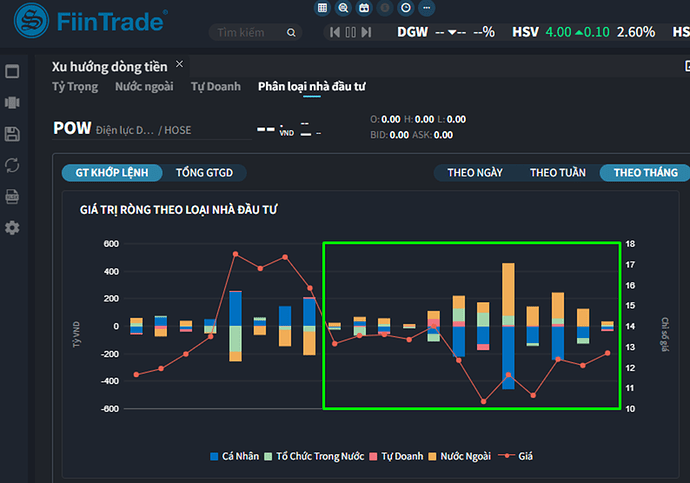Pause the scrolling ticker tape
Viewport: 690px width, 483px height.
[x=351, y=32]
